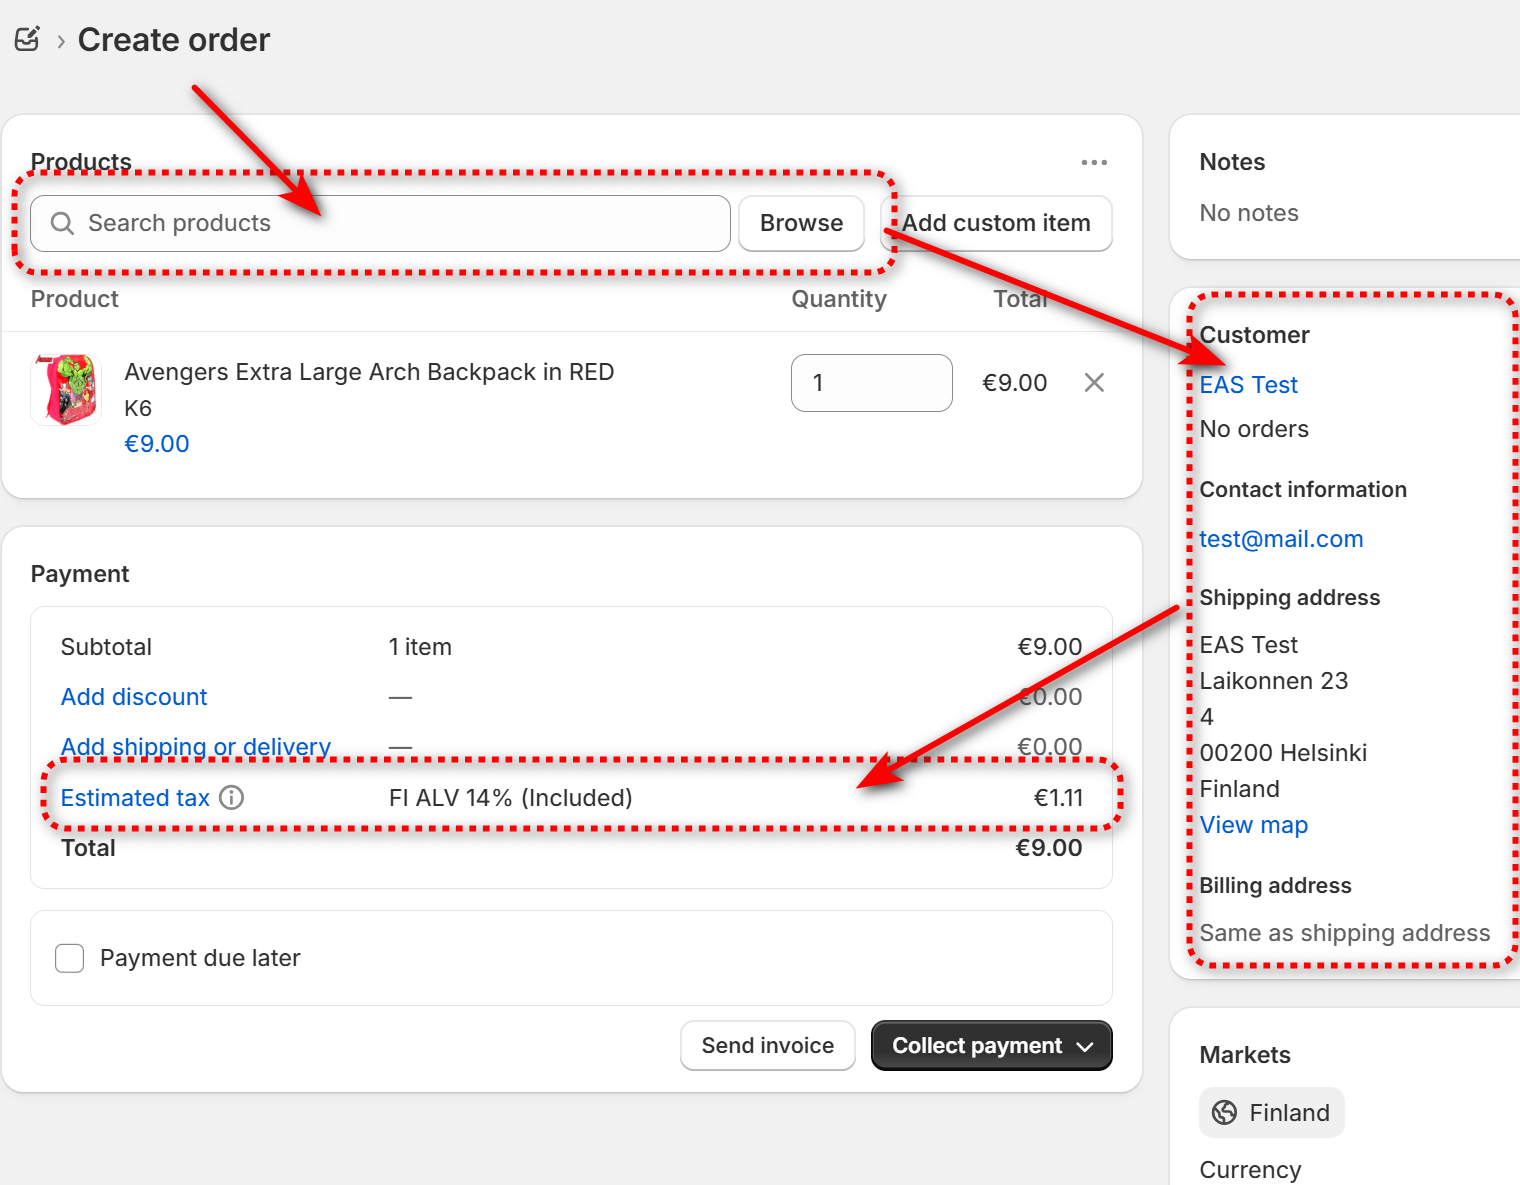Remove the Avengers backpack line item
This screenshot has height=1185, width=1520.
click(1094, 383)
